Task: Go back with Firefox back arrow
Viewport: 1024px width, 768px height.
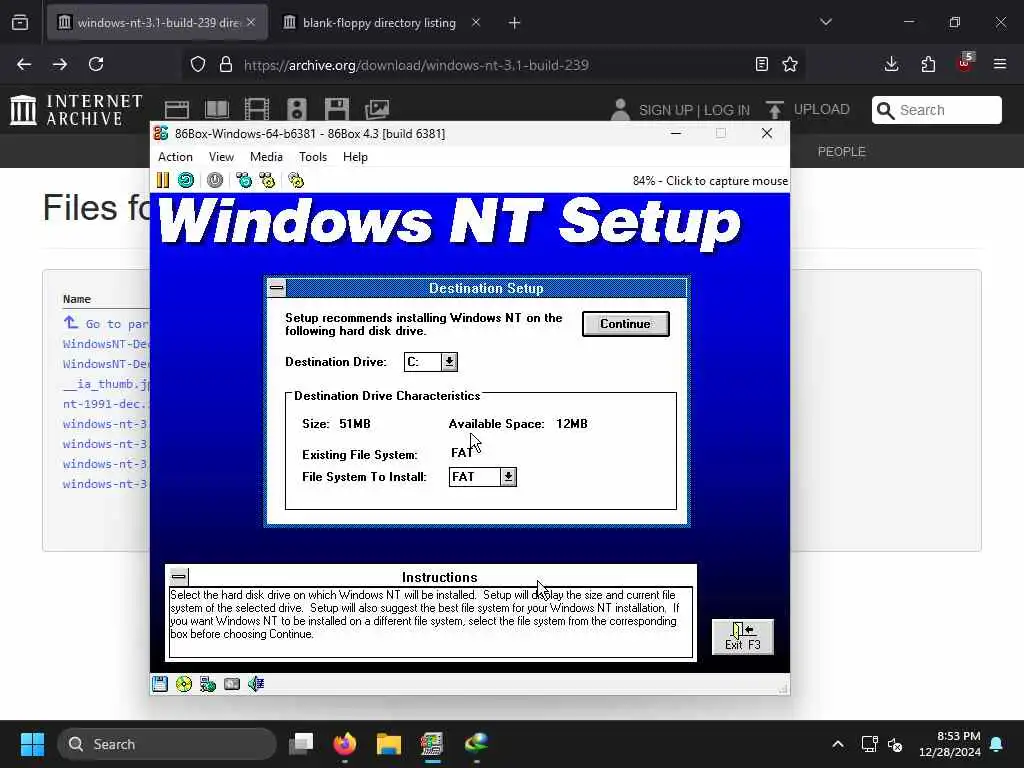Action: [x=24, y=64]
